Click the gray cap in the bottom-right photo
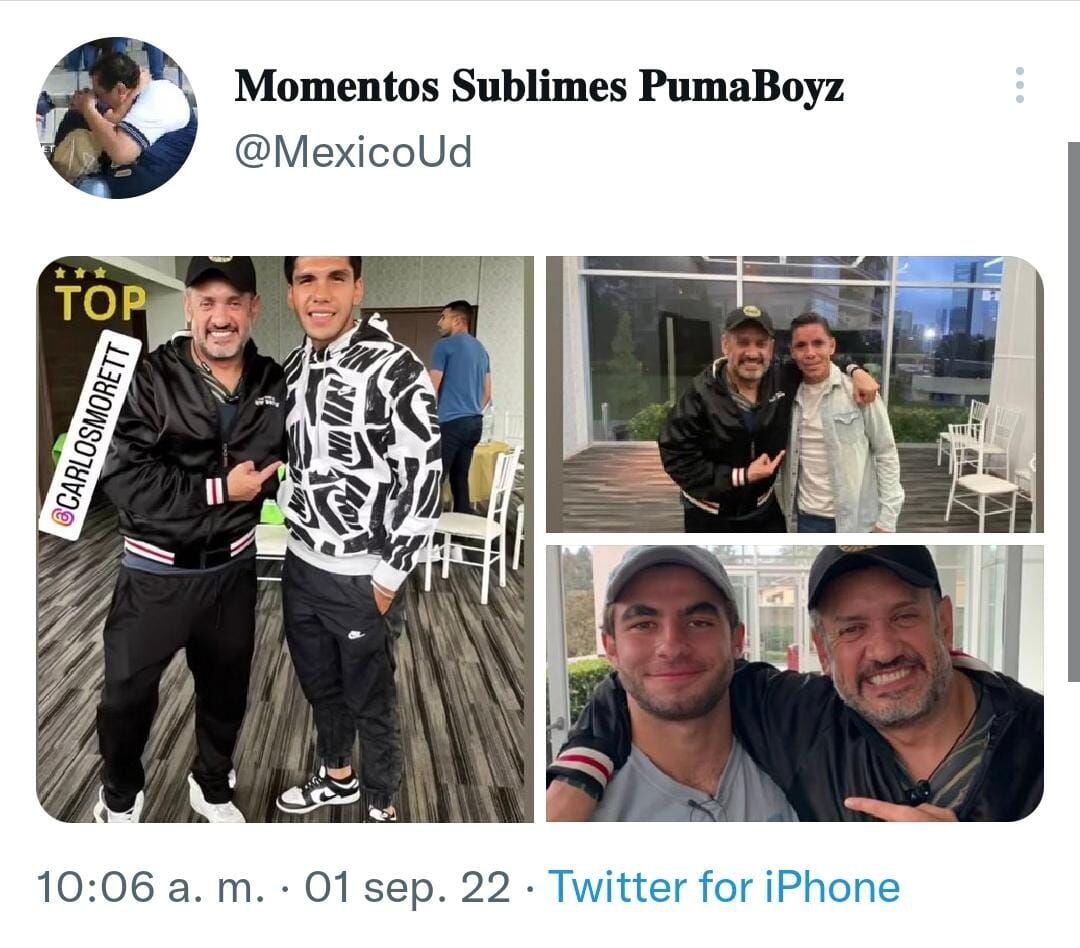Viewport: 1080px width, 948px height. click(x=668, y=570)
